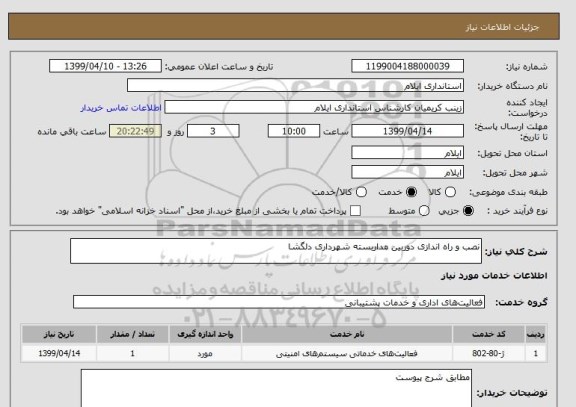Click the public announcement date field 1399/04/10 - 13:26
The width and height of the screenshot is (576, 407).
pos(105,66)
